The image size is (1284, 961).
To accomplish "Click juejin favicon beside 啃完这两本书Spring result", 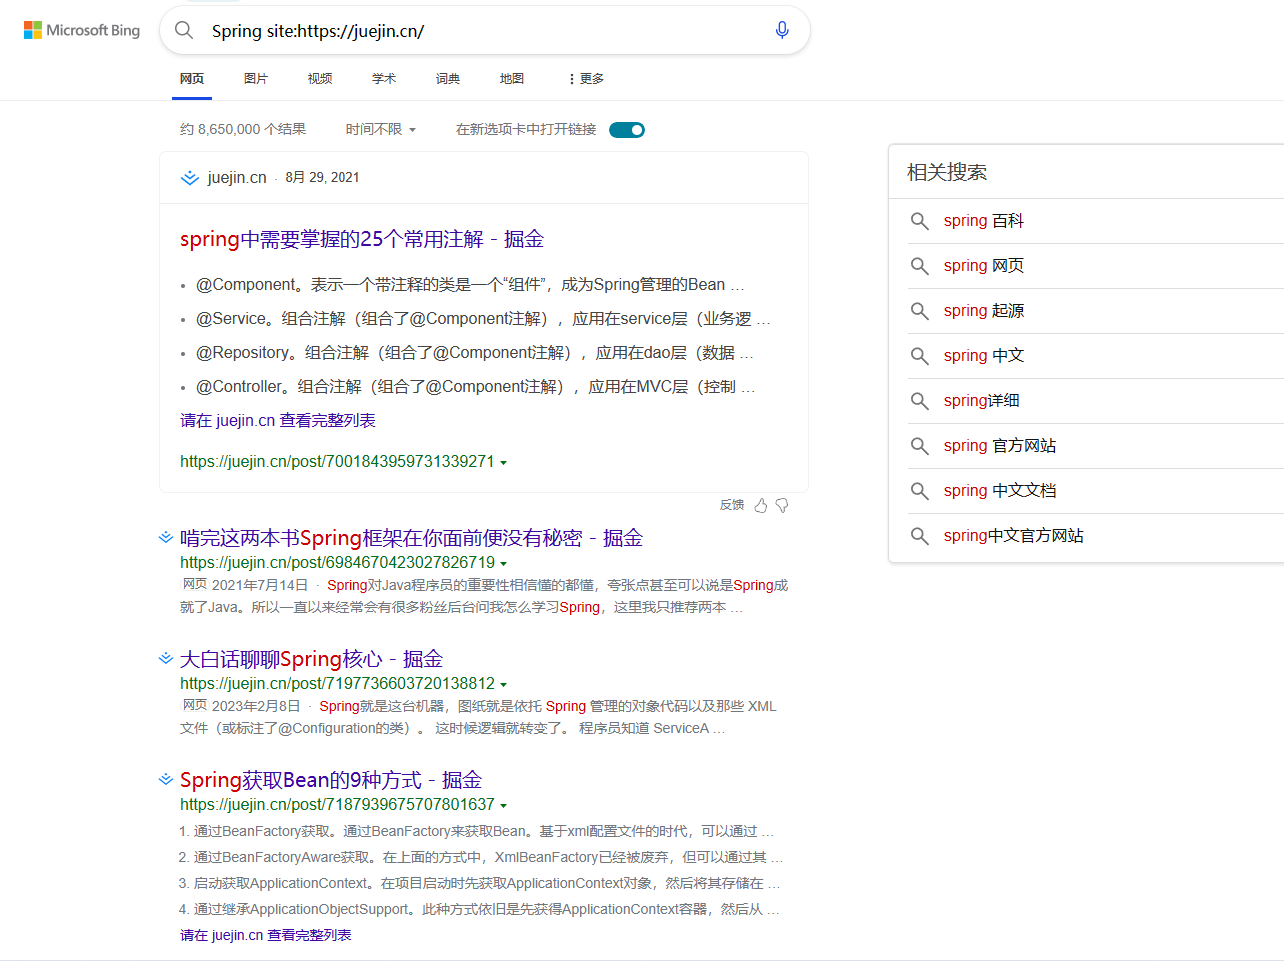I will 166,537.
